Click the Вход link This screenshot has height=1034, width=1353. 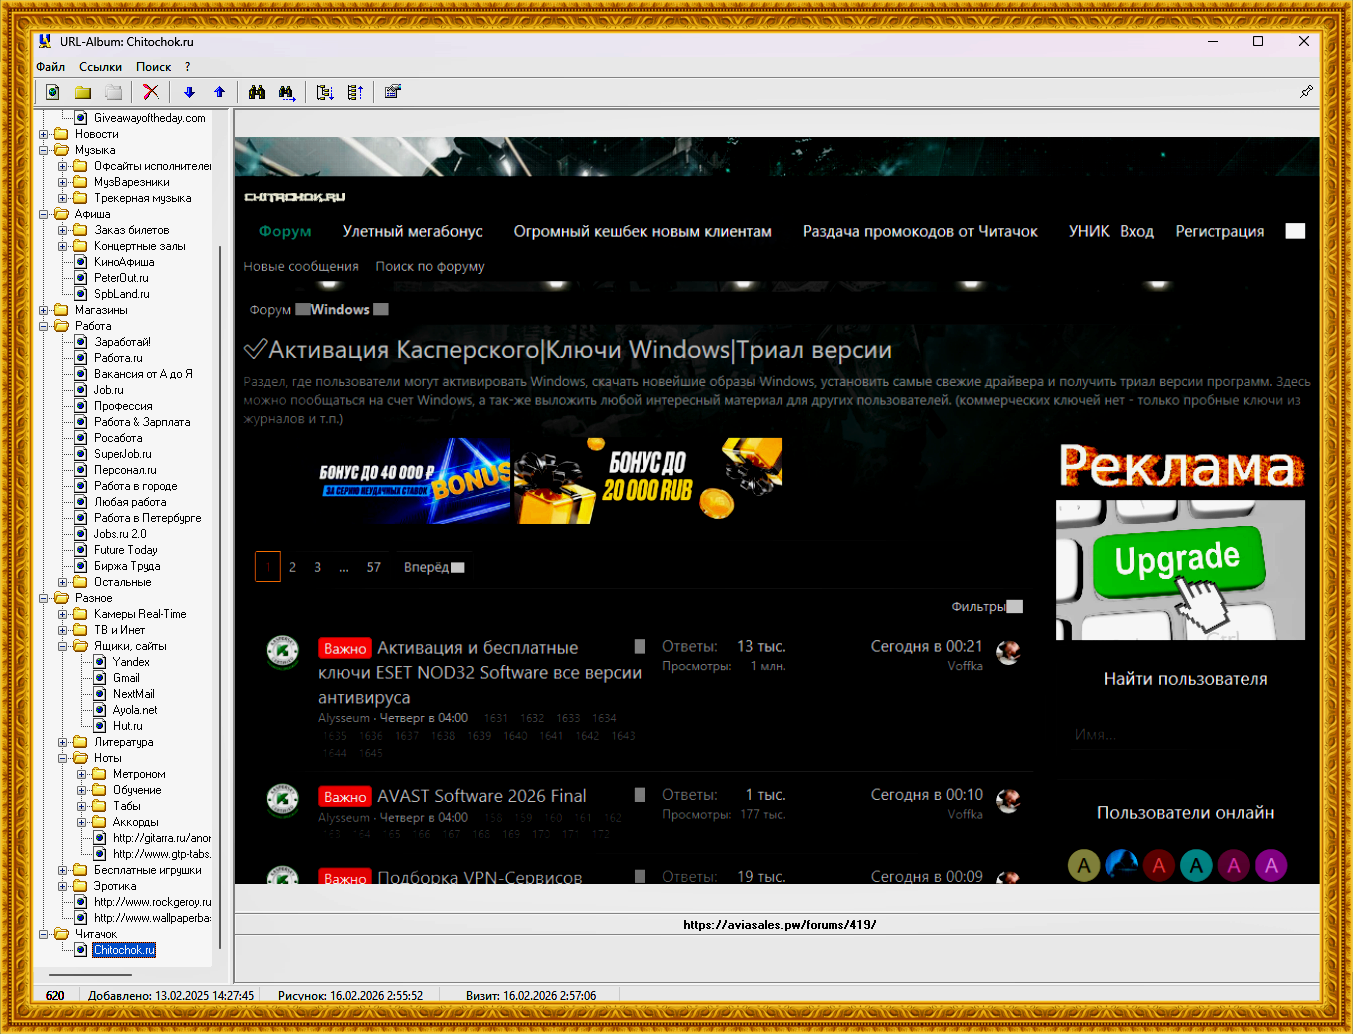[1136, 231]
